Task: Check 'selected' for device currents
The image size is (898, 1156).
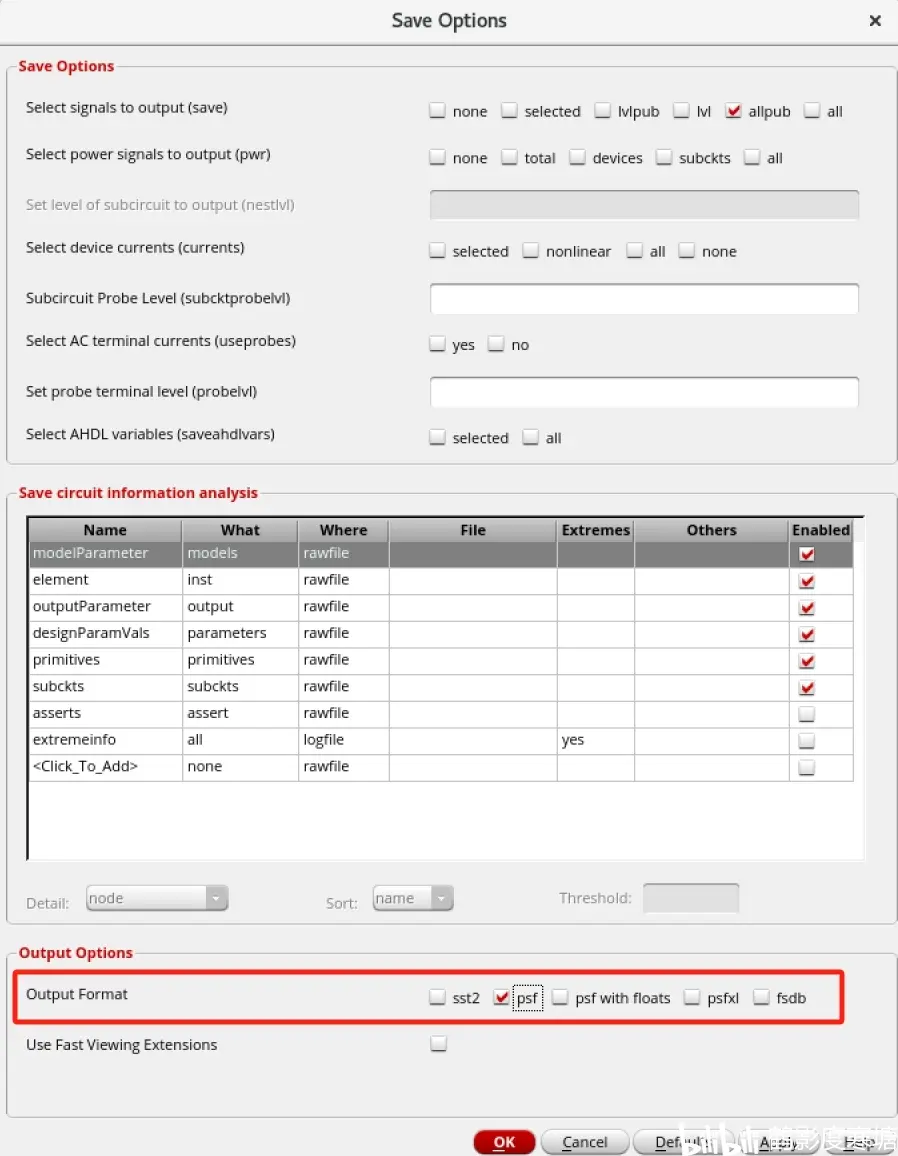Action: point(437,251)
